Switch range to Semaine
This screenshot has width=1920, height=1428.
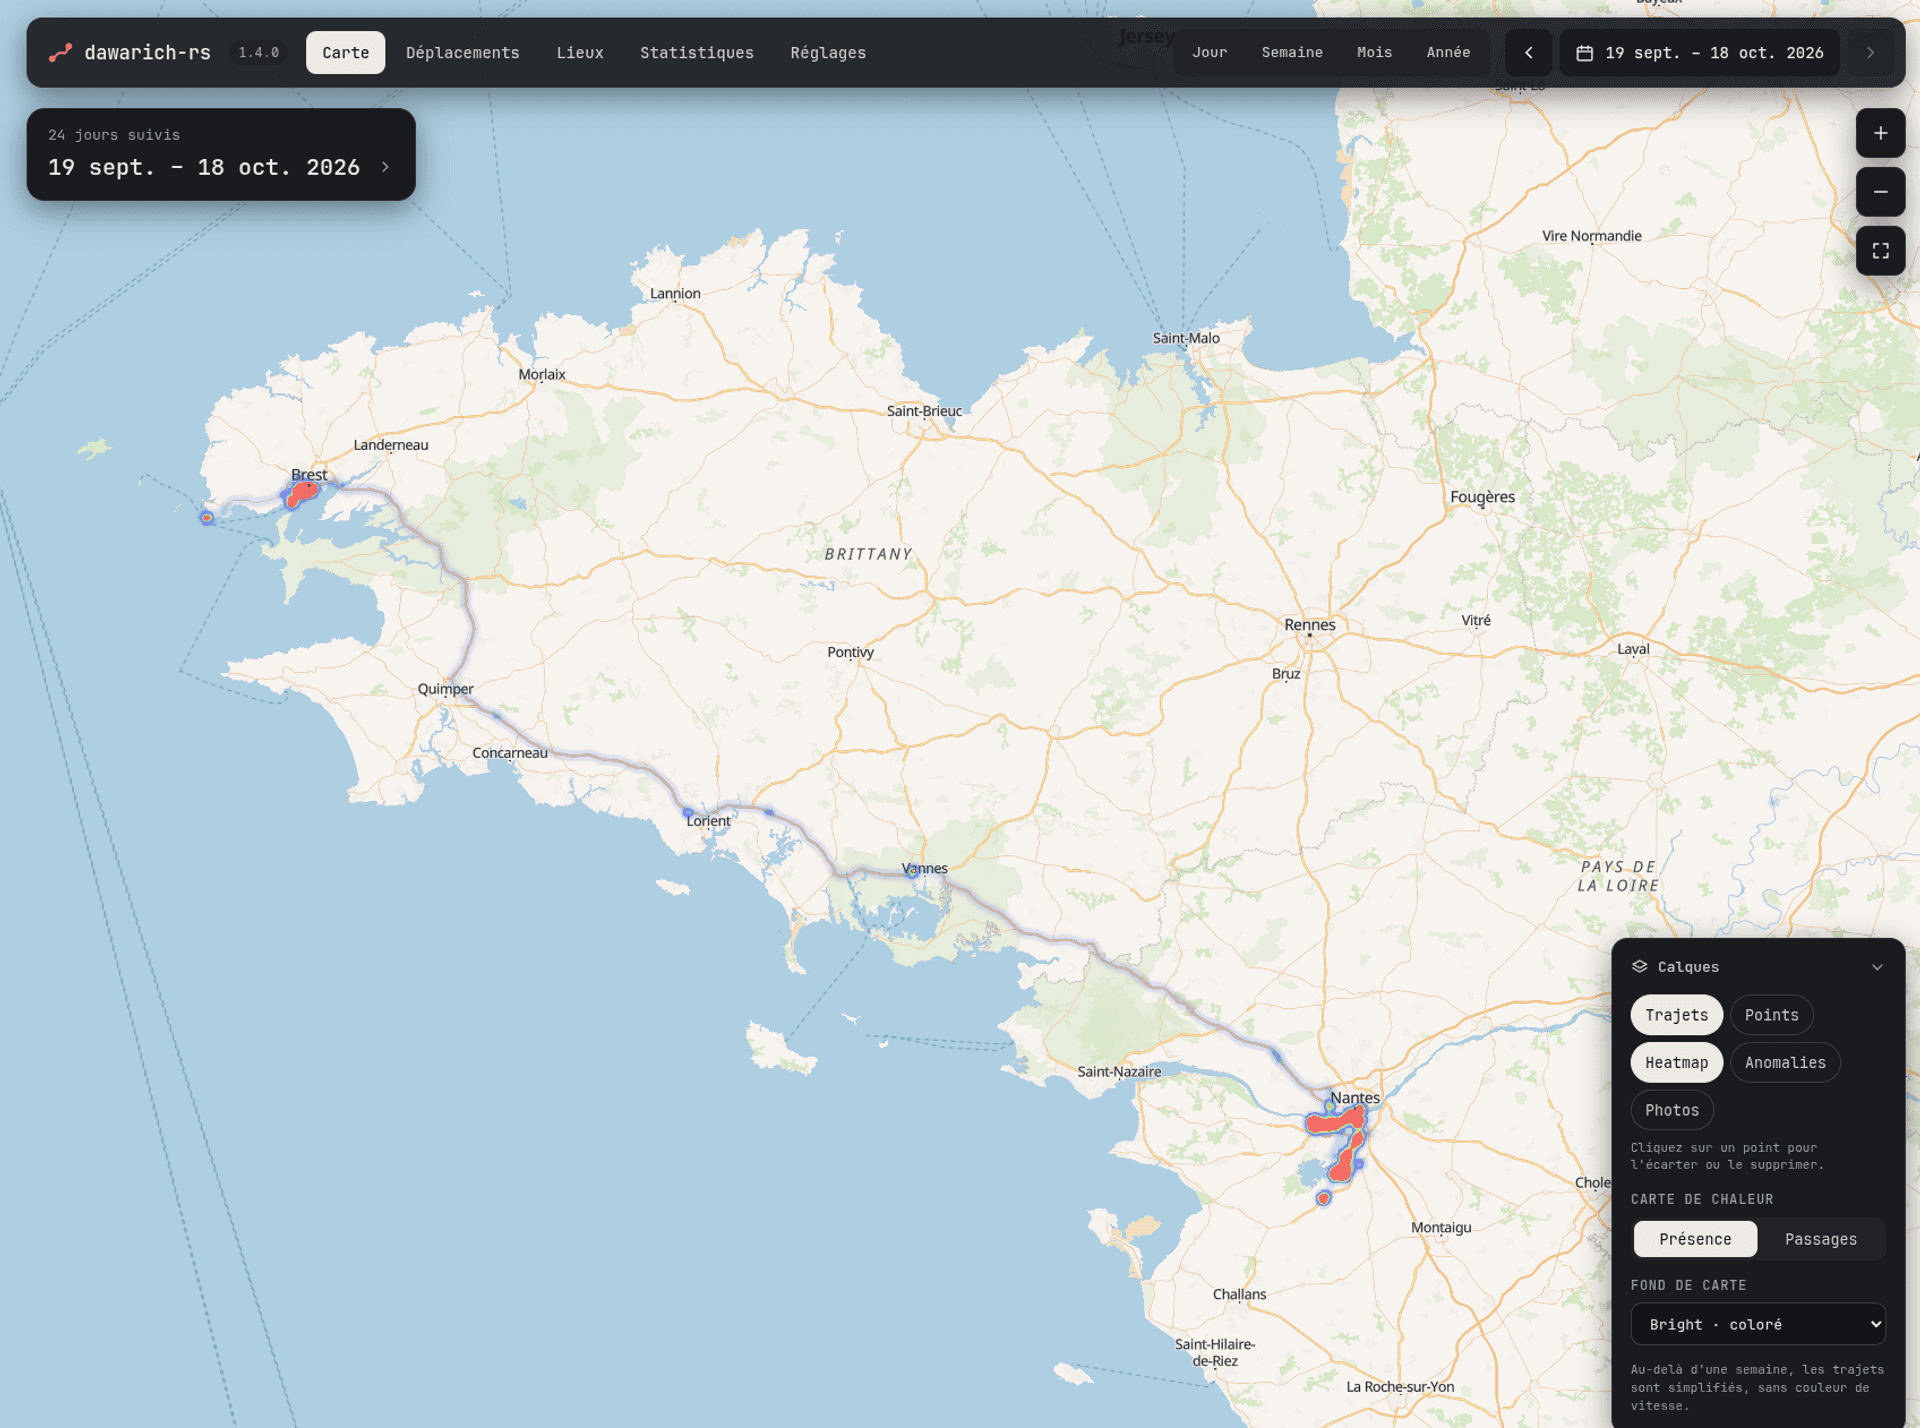1291,52
